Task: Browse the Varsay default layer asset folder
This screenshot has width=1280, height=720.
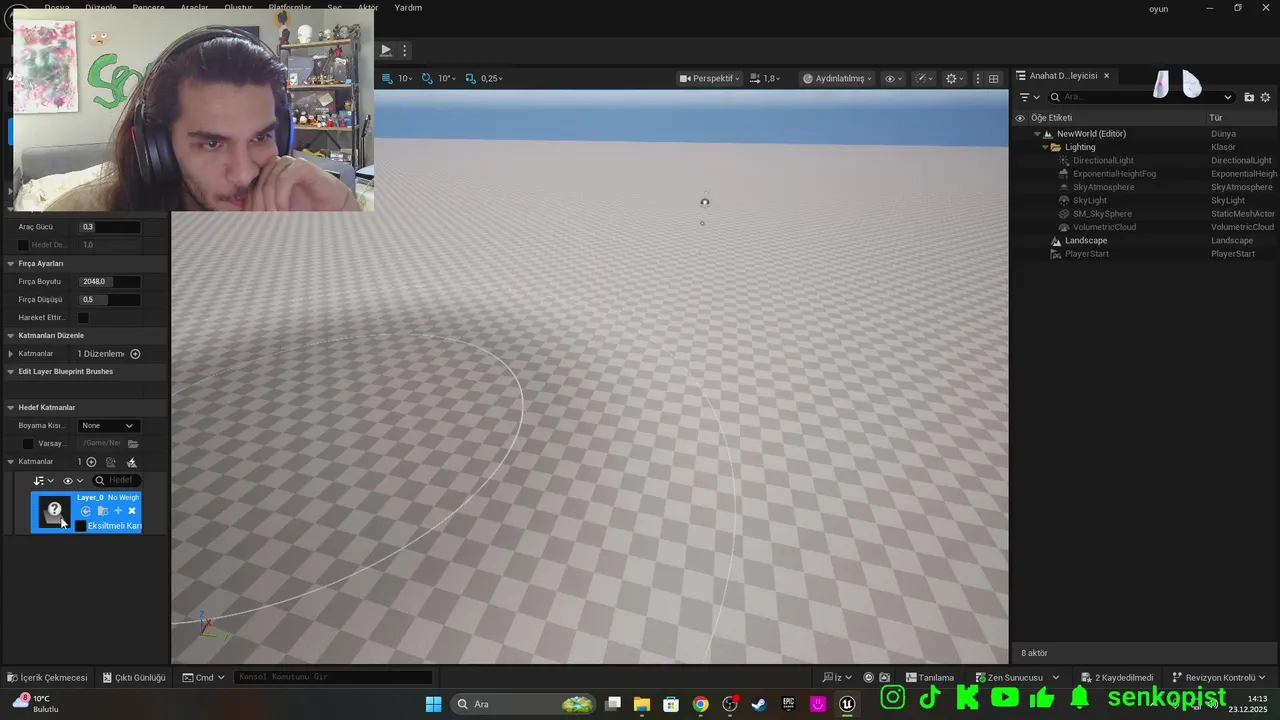Action: coord(133,443)
